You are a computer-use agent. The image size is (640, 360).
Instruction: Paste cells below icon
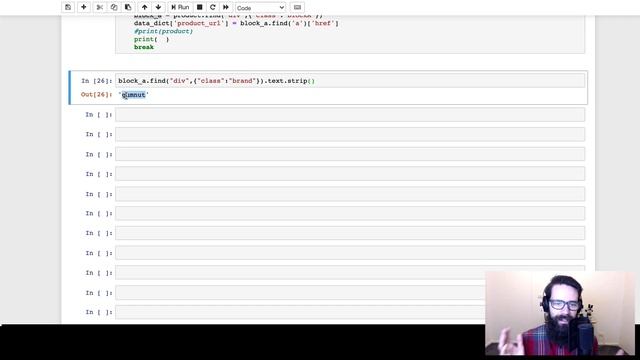(128, 7)
